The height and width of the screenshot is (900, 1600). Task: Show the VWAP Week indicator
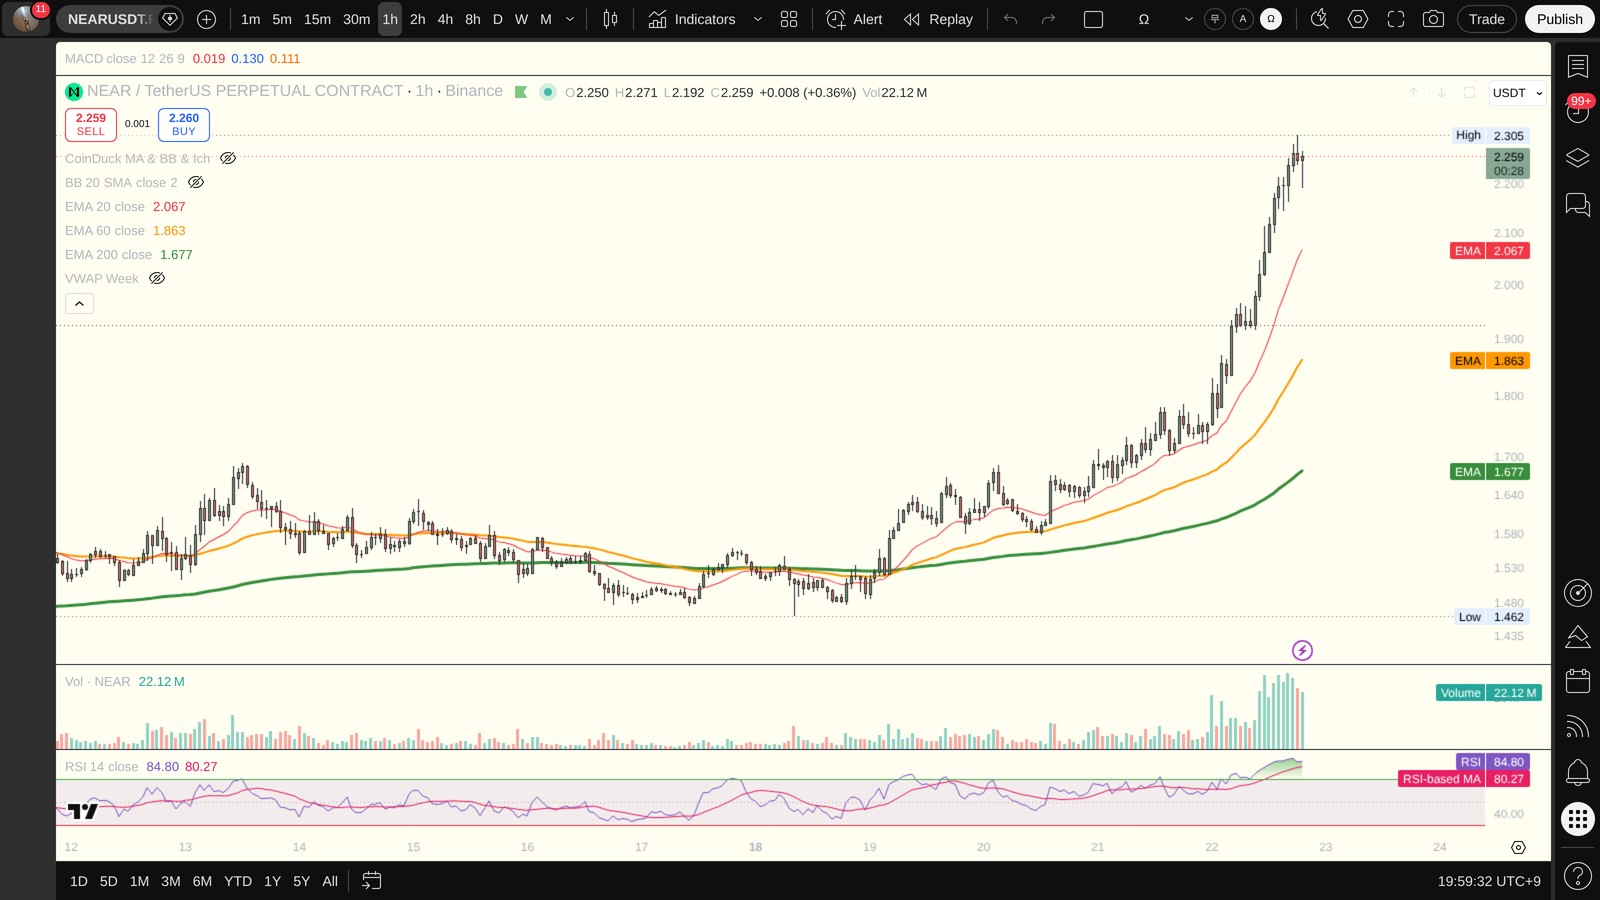point(157,278)
